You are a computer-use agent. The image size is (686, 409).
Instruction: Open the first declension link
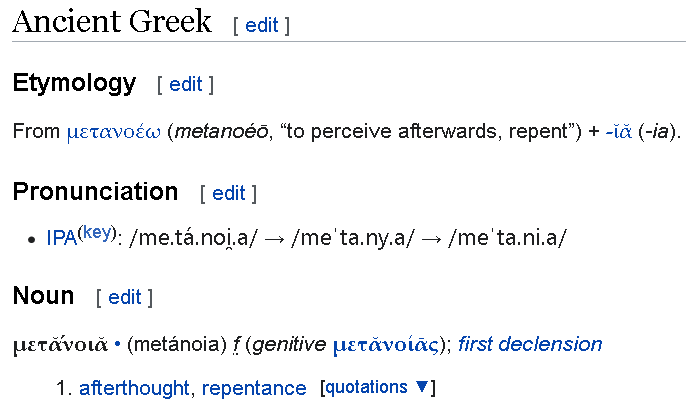tap(530, 345)
